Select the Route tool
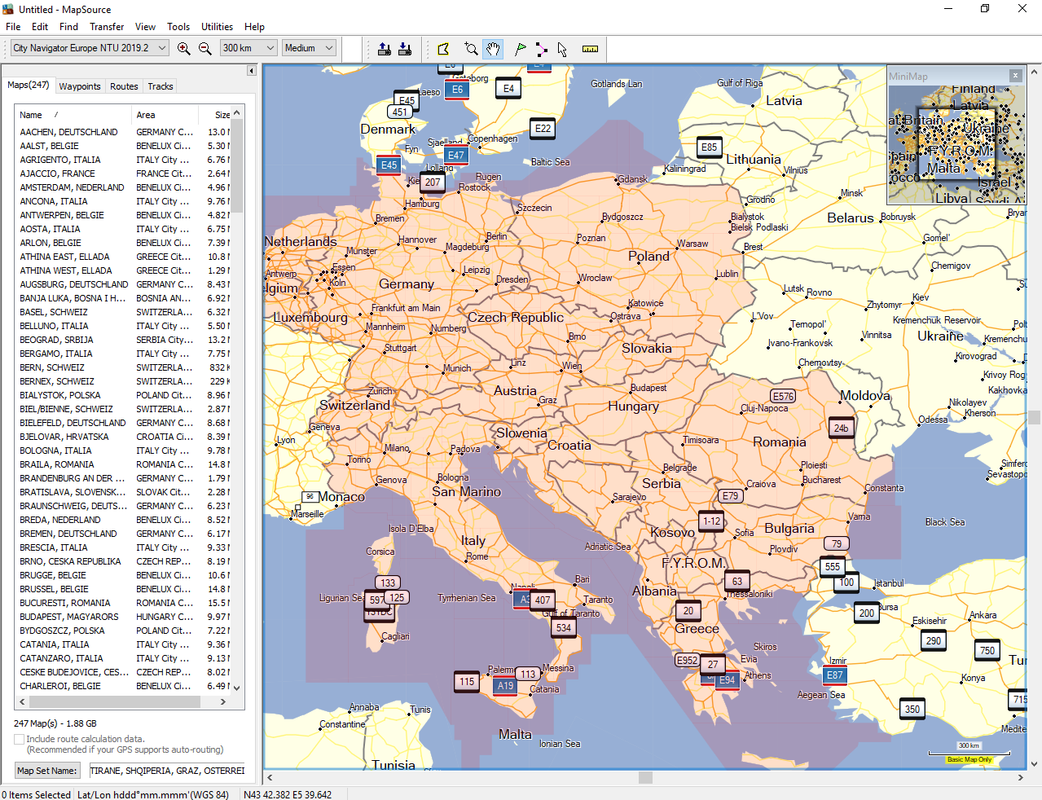 point(542,49)
